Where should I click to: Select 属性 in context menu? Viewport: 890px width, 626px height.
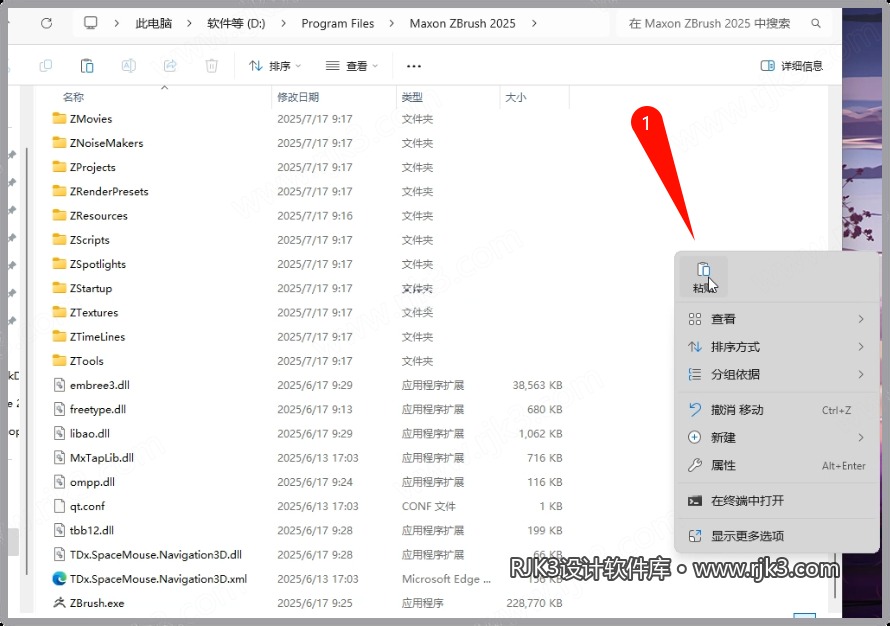click(x=776, y=465)
